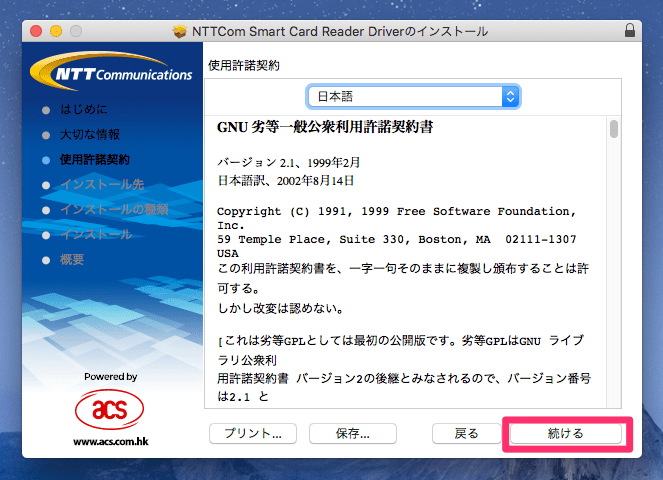Click the NTT Communications logo
The height and width of the screenshot is (480, 663).
pos(111,71)
